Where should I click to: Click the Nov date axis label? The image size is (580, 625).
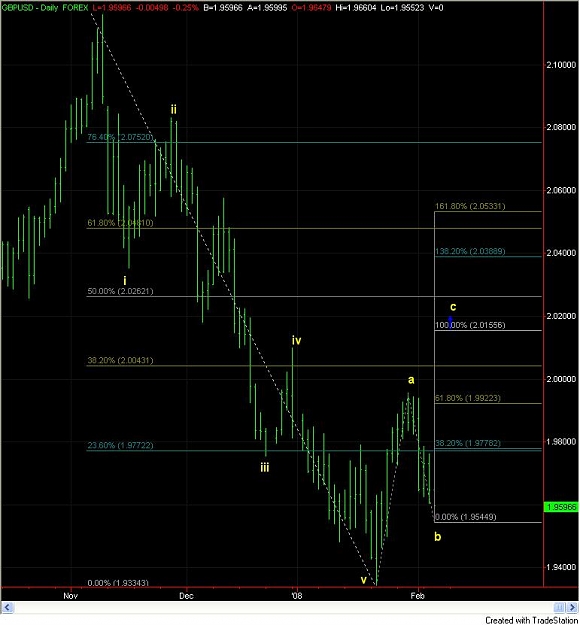tap(70, 596)
